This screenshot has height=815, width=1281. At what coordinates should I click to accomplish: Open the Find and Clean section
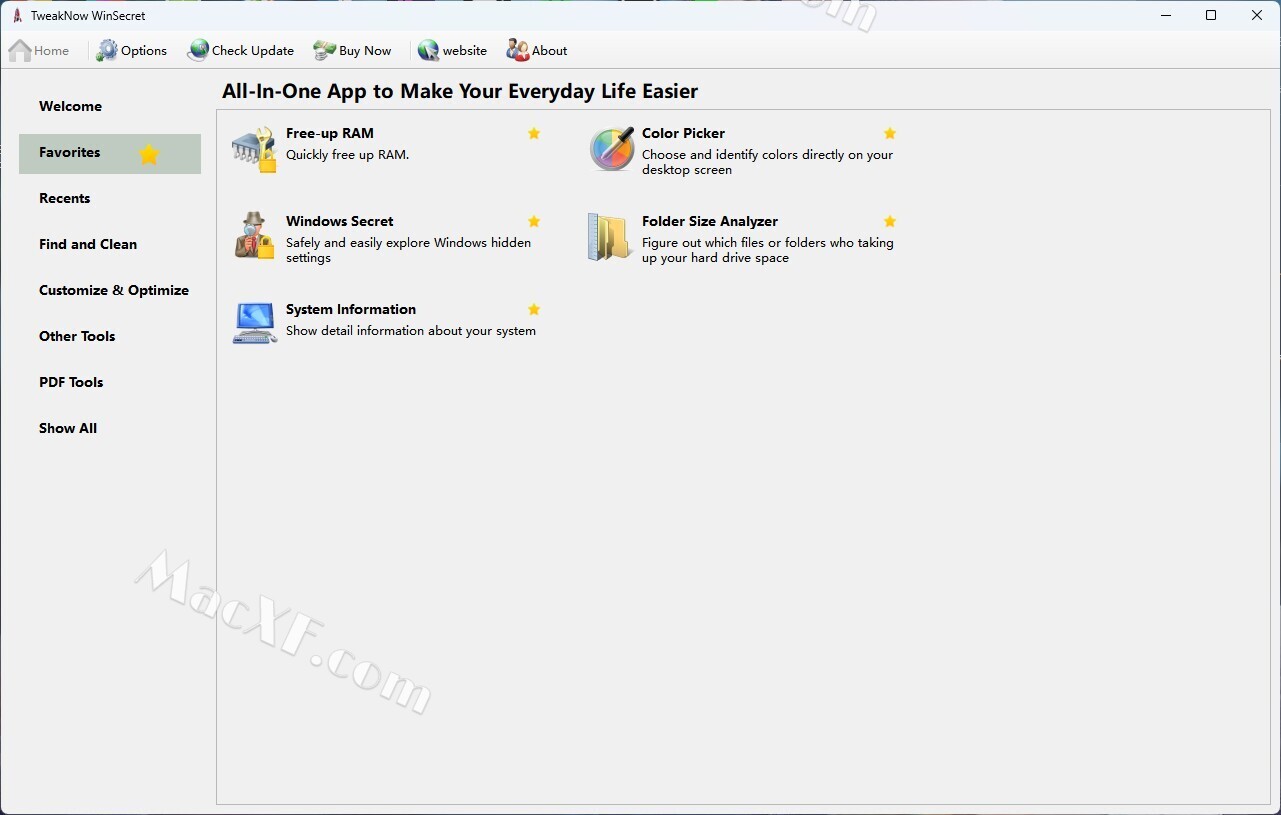[x=110, y=244]
